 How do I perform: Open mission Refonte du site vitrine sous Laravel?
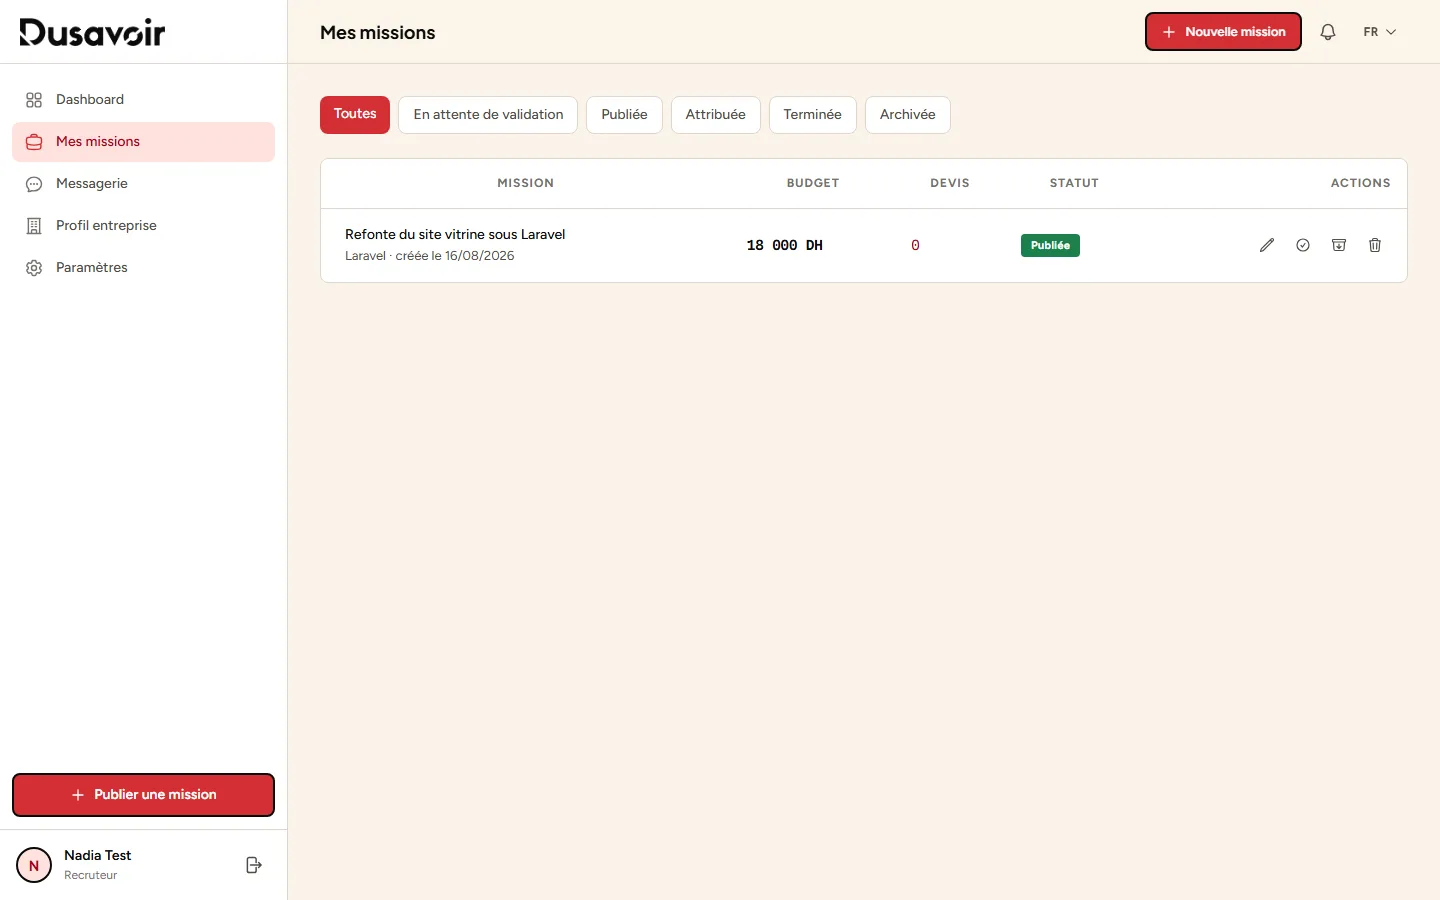coord(455,234)
